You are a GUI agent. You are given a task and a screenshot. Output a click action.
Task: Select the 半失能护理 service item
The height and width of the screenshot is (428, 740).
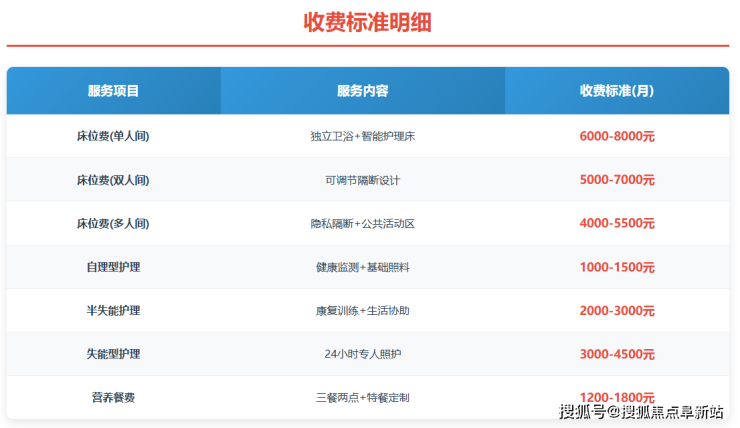(113, 310)
